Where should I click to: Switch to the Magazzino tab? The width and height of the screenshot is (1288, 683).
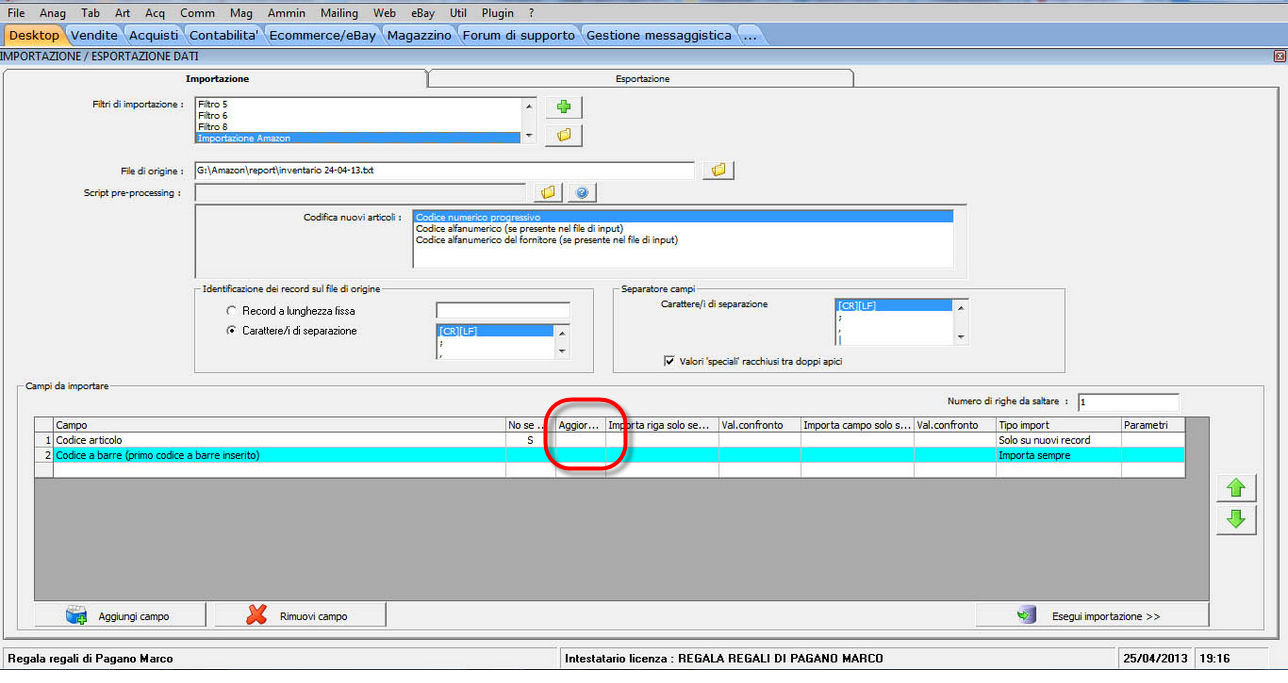click(420, 35)
